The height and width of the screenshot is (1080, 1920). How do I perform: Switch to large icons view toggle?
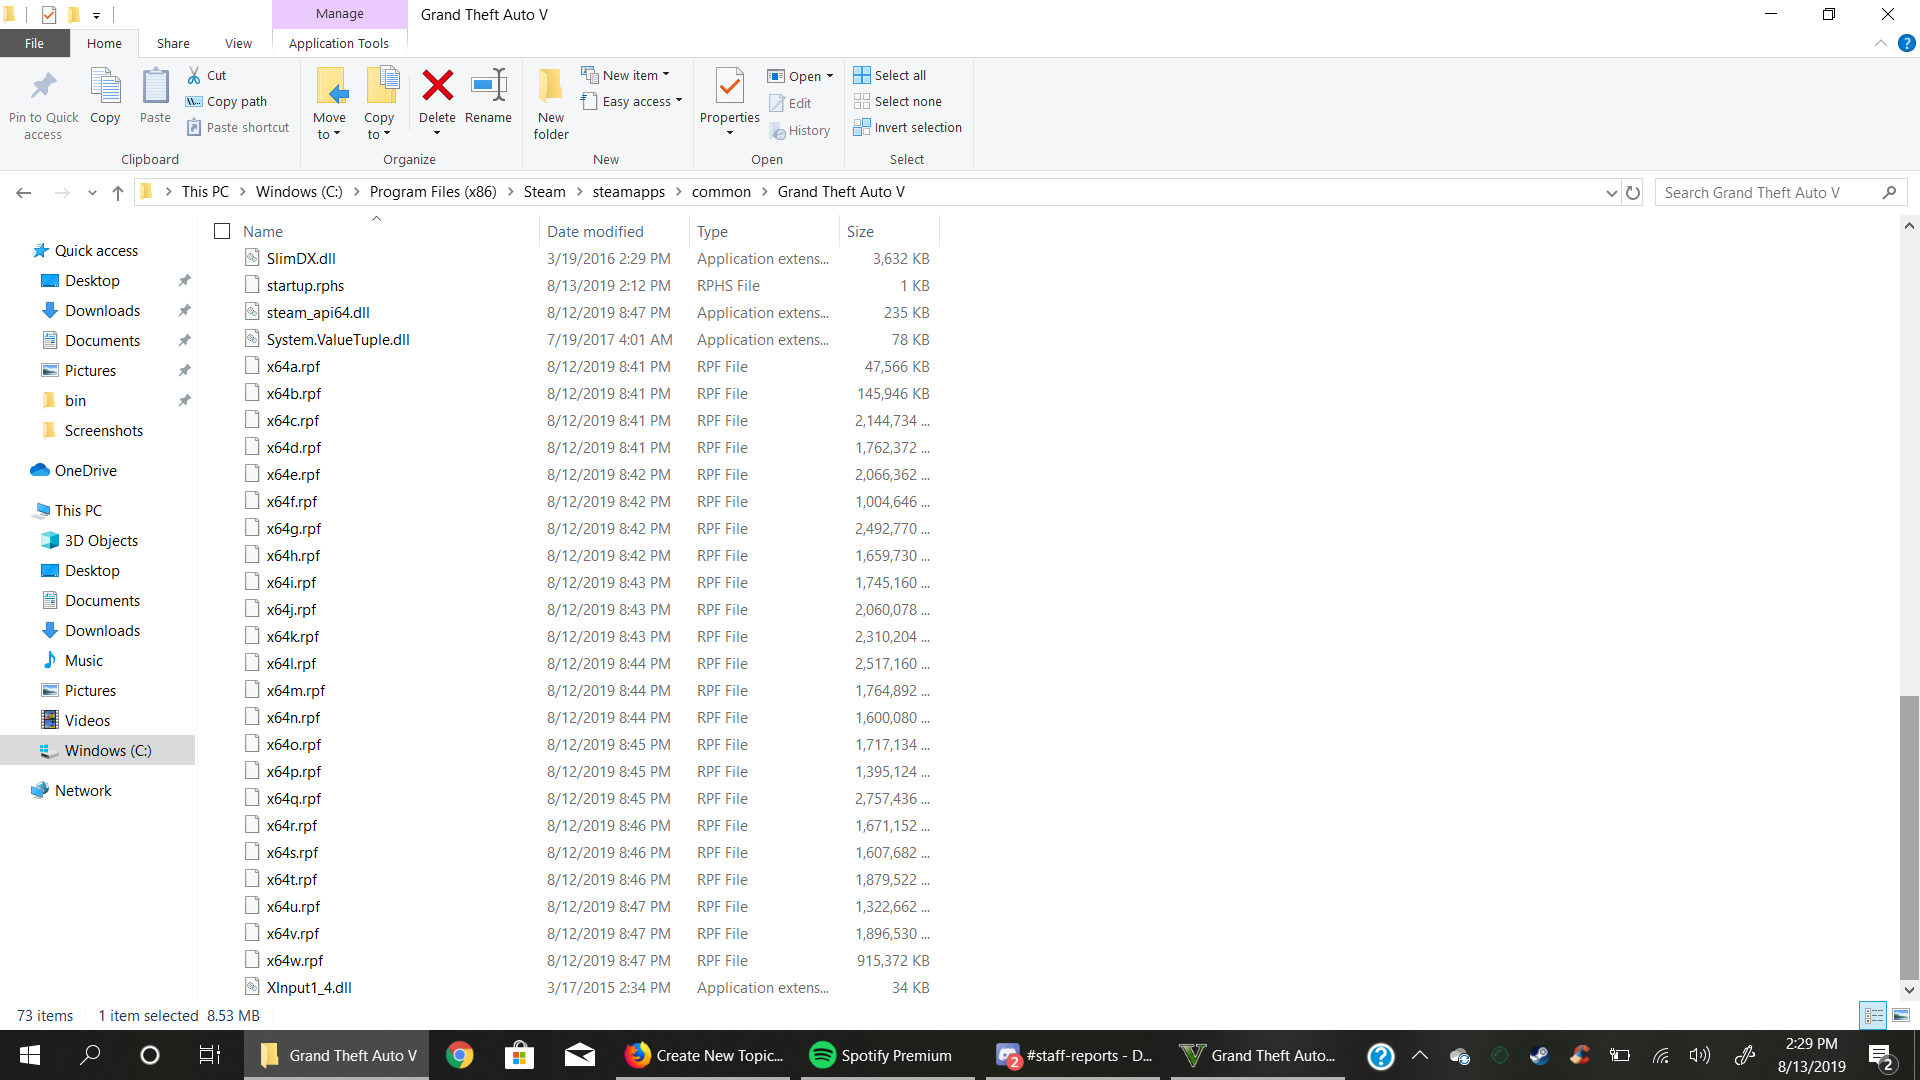[x=1901, y=1015]
